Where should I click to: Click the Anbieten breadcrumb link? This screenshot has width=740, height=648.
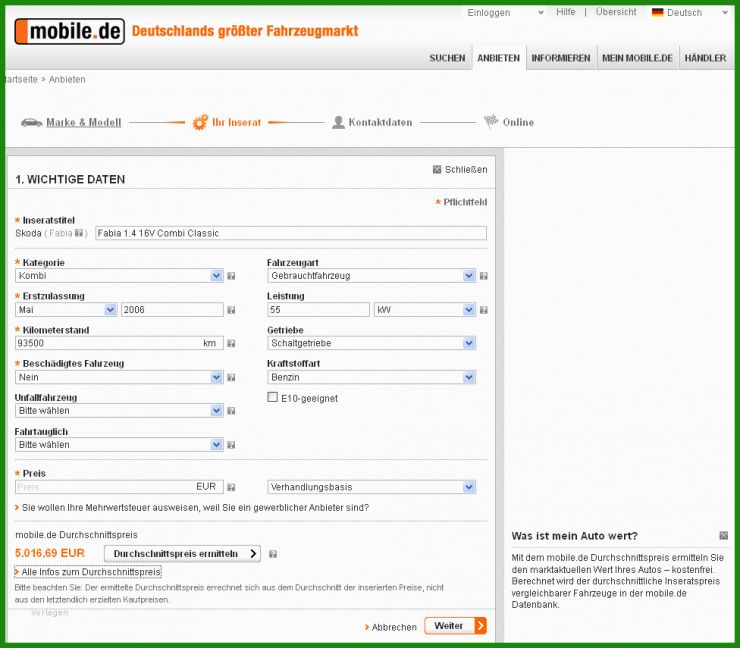tap(67, 79)
